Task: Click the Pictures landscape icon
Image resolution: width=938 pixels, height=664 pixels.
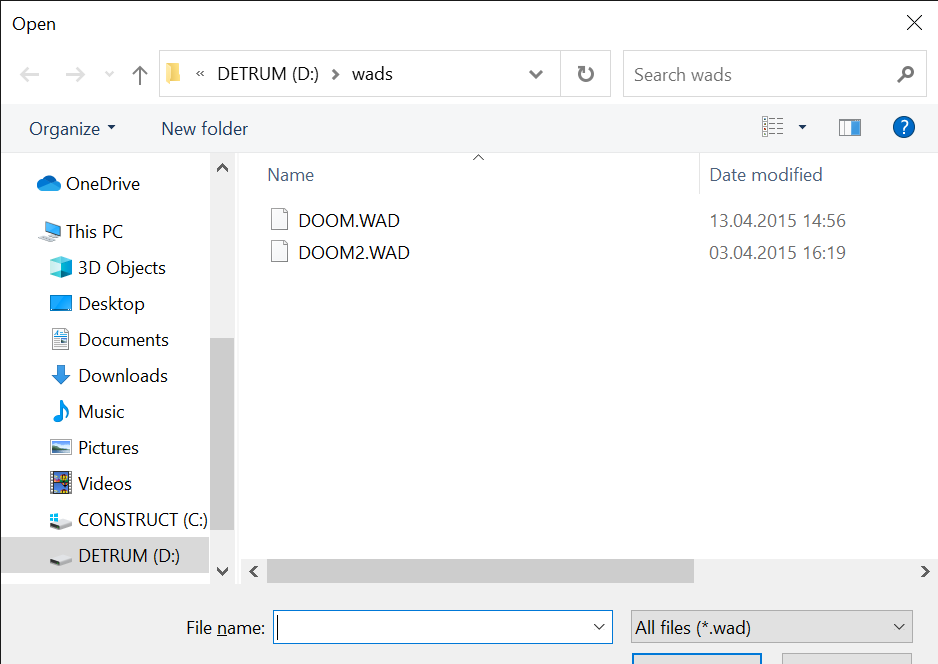Action: tap(60, 447)
